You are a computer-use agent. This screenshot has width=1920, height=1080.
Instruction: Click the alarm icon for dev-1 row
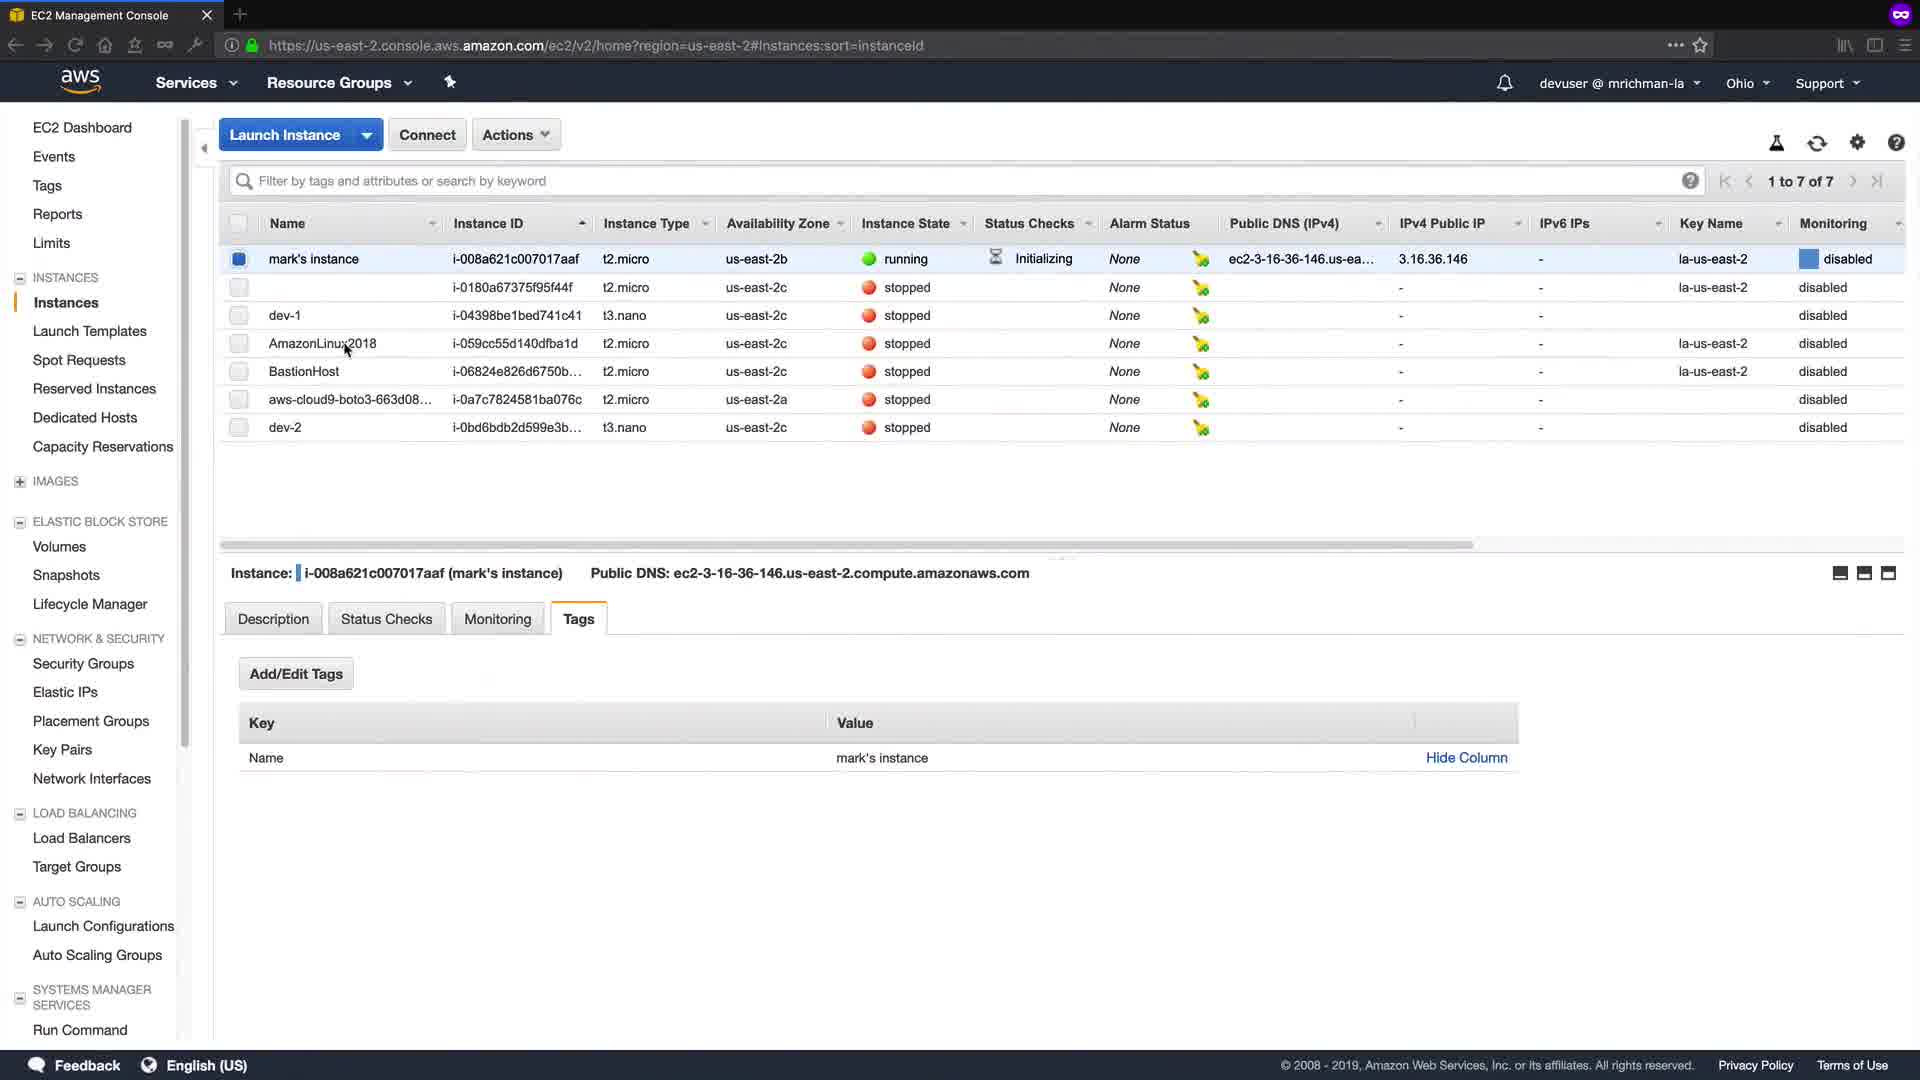(x=1201, y=316)
